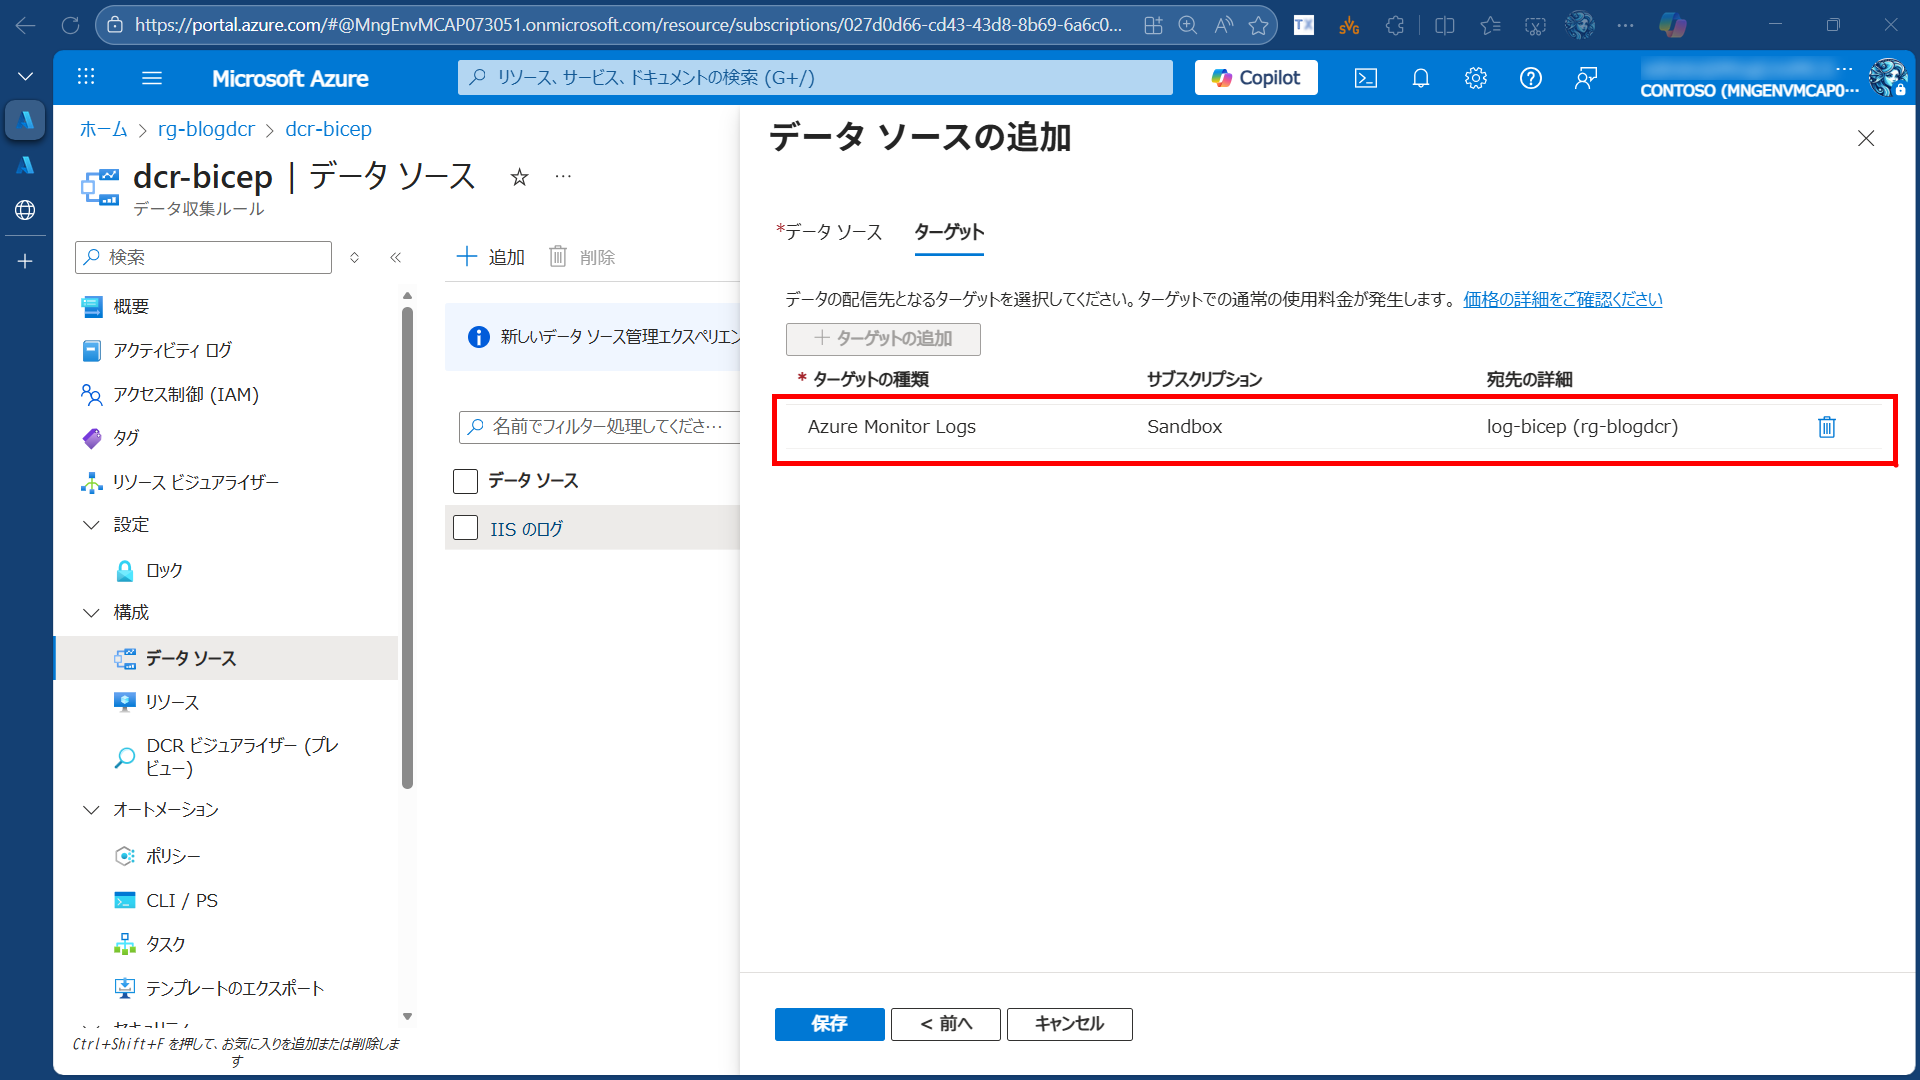
Task: Click the sidebar vertical scrollbar
Action: [x=407, y=550]
